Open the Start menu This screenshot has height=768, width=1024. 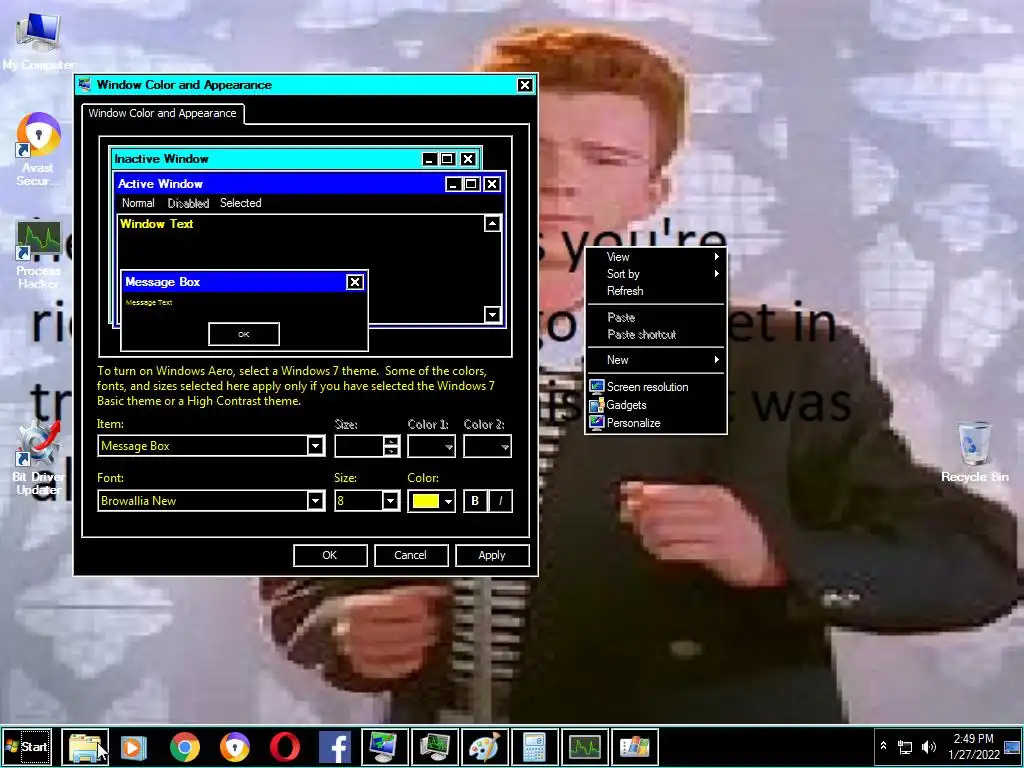27,746
